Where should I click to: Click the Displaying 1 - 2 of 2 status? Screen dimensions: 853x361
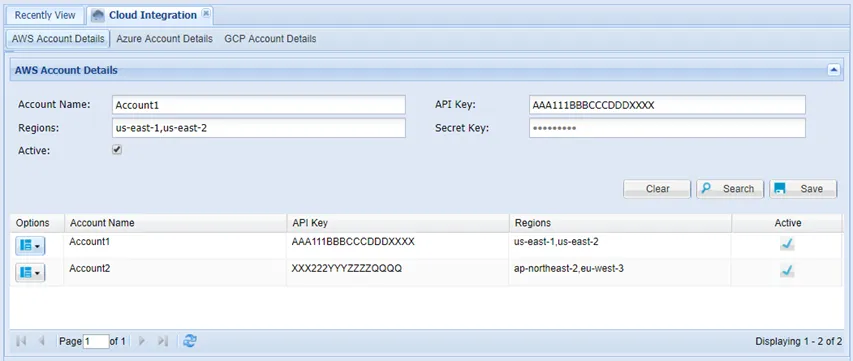(799, 341)
